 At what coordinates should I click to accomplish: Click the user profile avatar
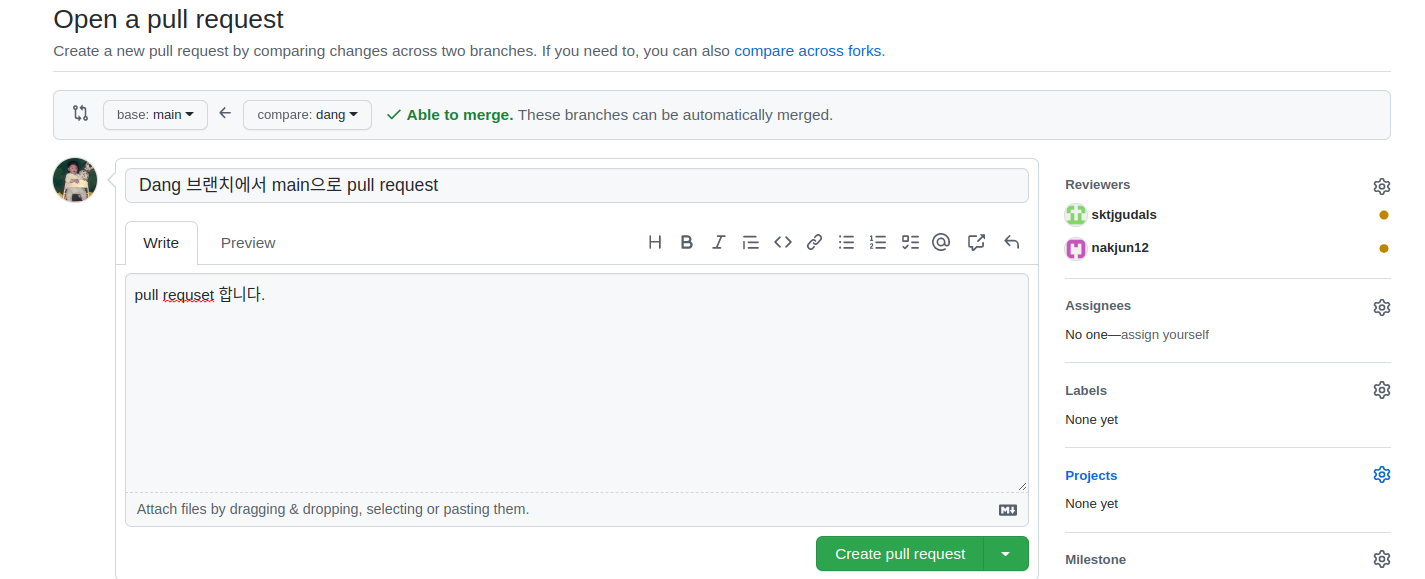coord(75,180)
